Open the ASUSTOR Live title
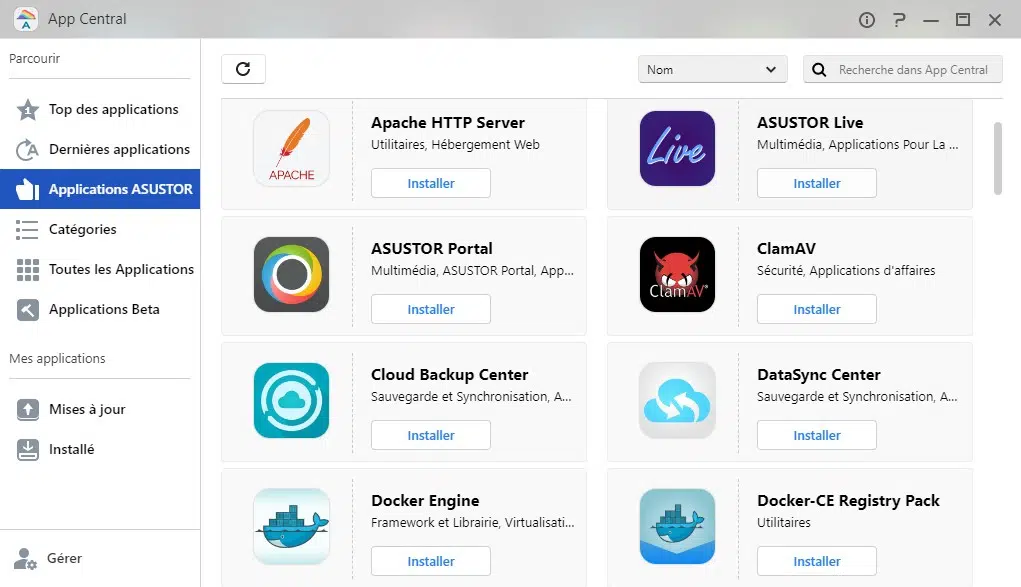Image resolution: width=1021 pixels, height=587 pixels. 810,122
